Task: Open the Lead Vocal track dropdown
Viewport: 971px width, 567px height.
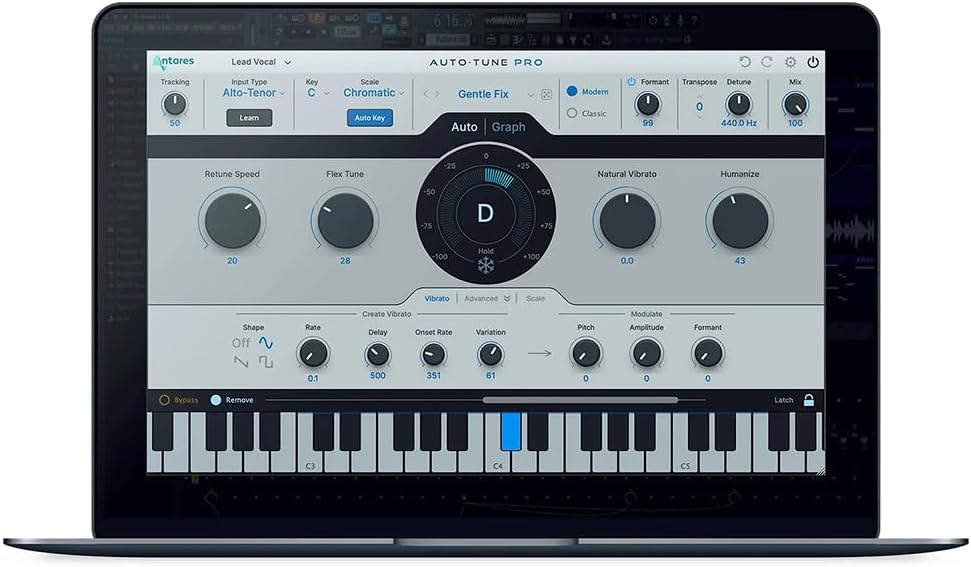Action: click(261, 62)
